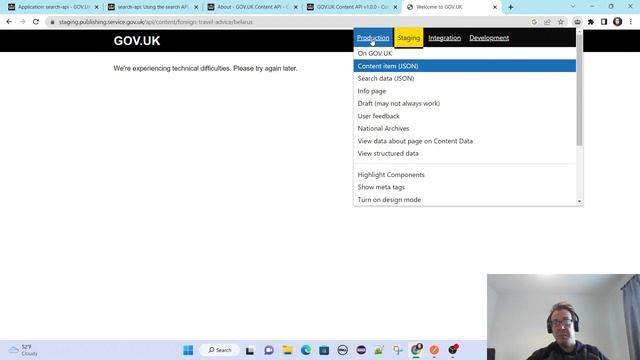
Task: Expand the tab search chevron
Action: 573,7
